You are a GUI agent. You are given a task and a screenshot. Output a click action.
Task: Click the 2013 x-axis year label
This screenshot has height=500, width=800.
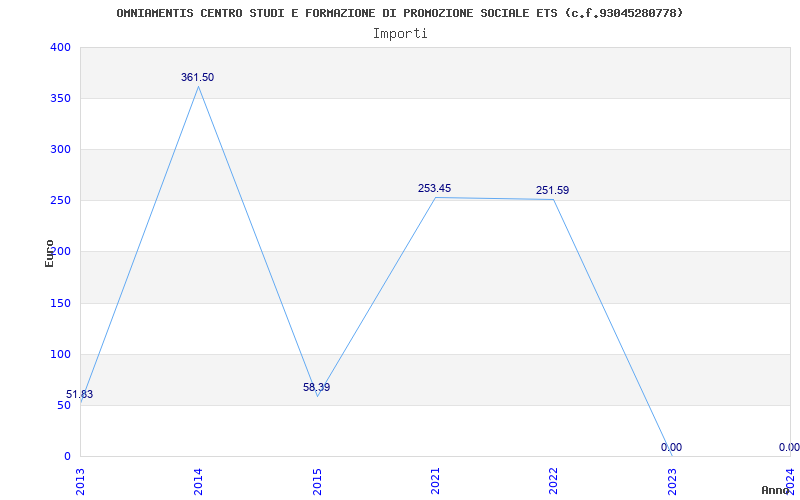coord(80,481)
